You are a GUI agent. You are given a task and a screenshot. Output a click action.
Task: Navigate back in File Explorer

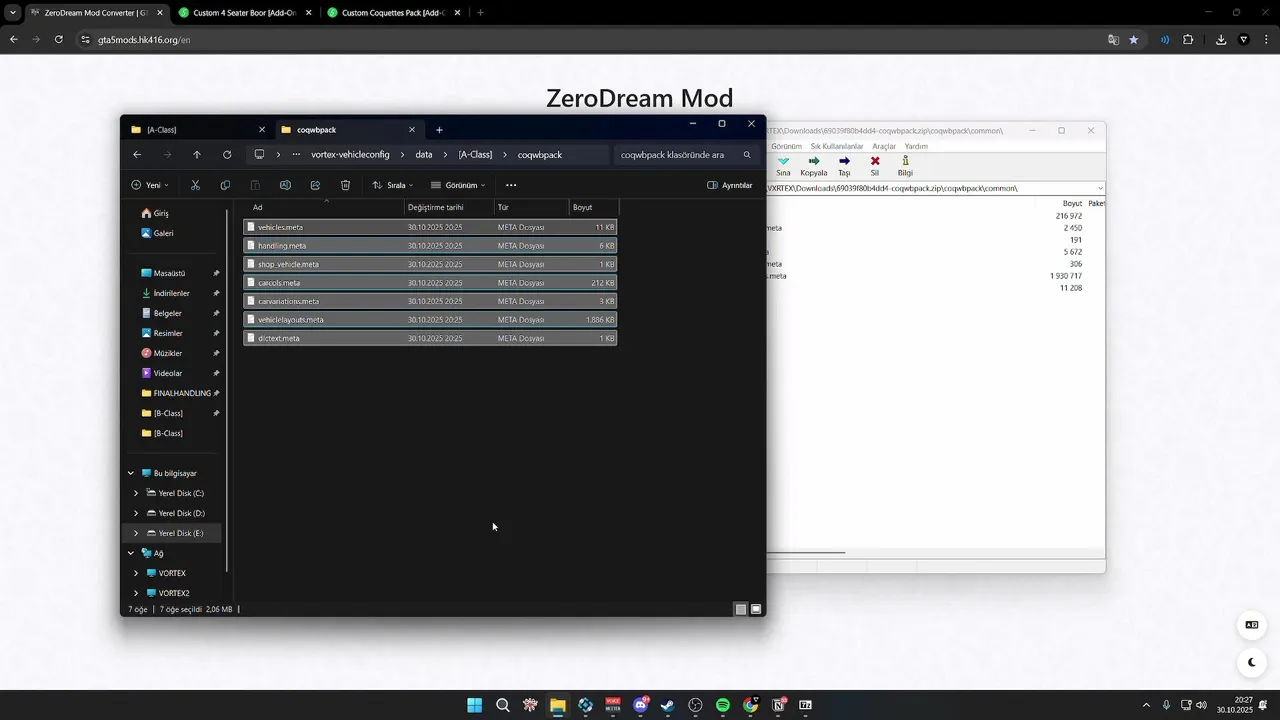(137, 155)
